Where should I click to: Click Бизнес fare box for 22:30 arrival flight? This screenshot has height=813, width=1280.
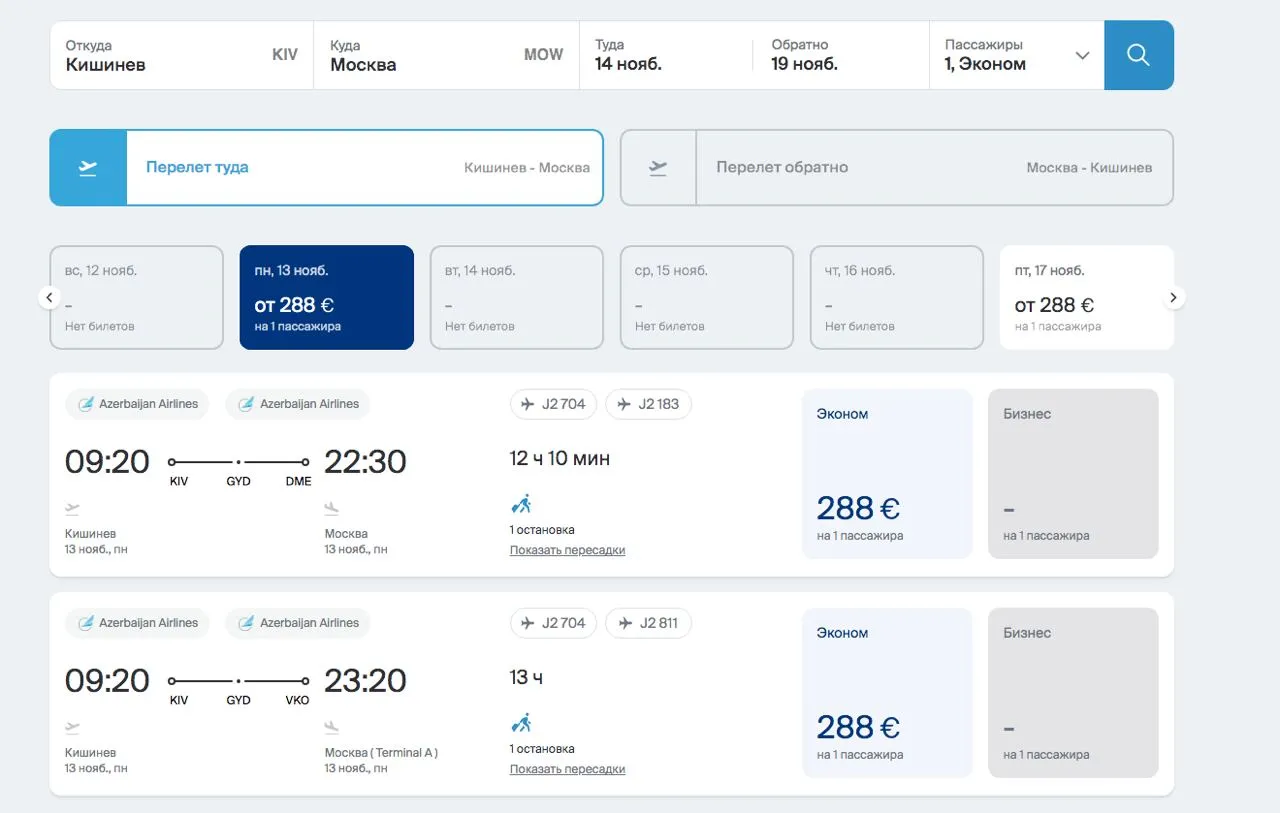1073,474
